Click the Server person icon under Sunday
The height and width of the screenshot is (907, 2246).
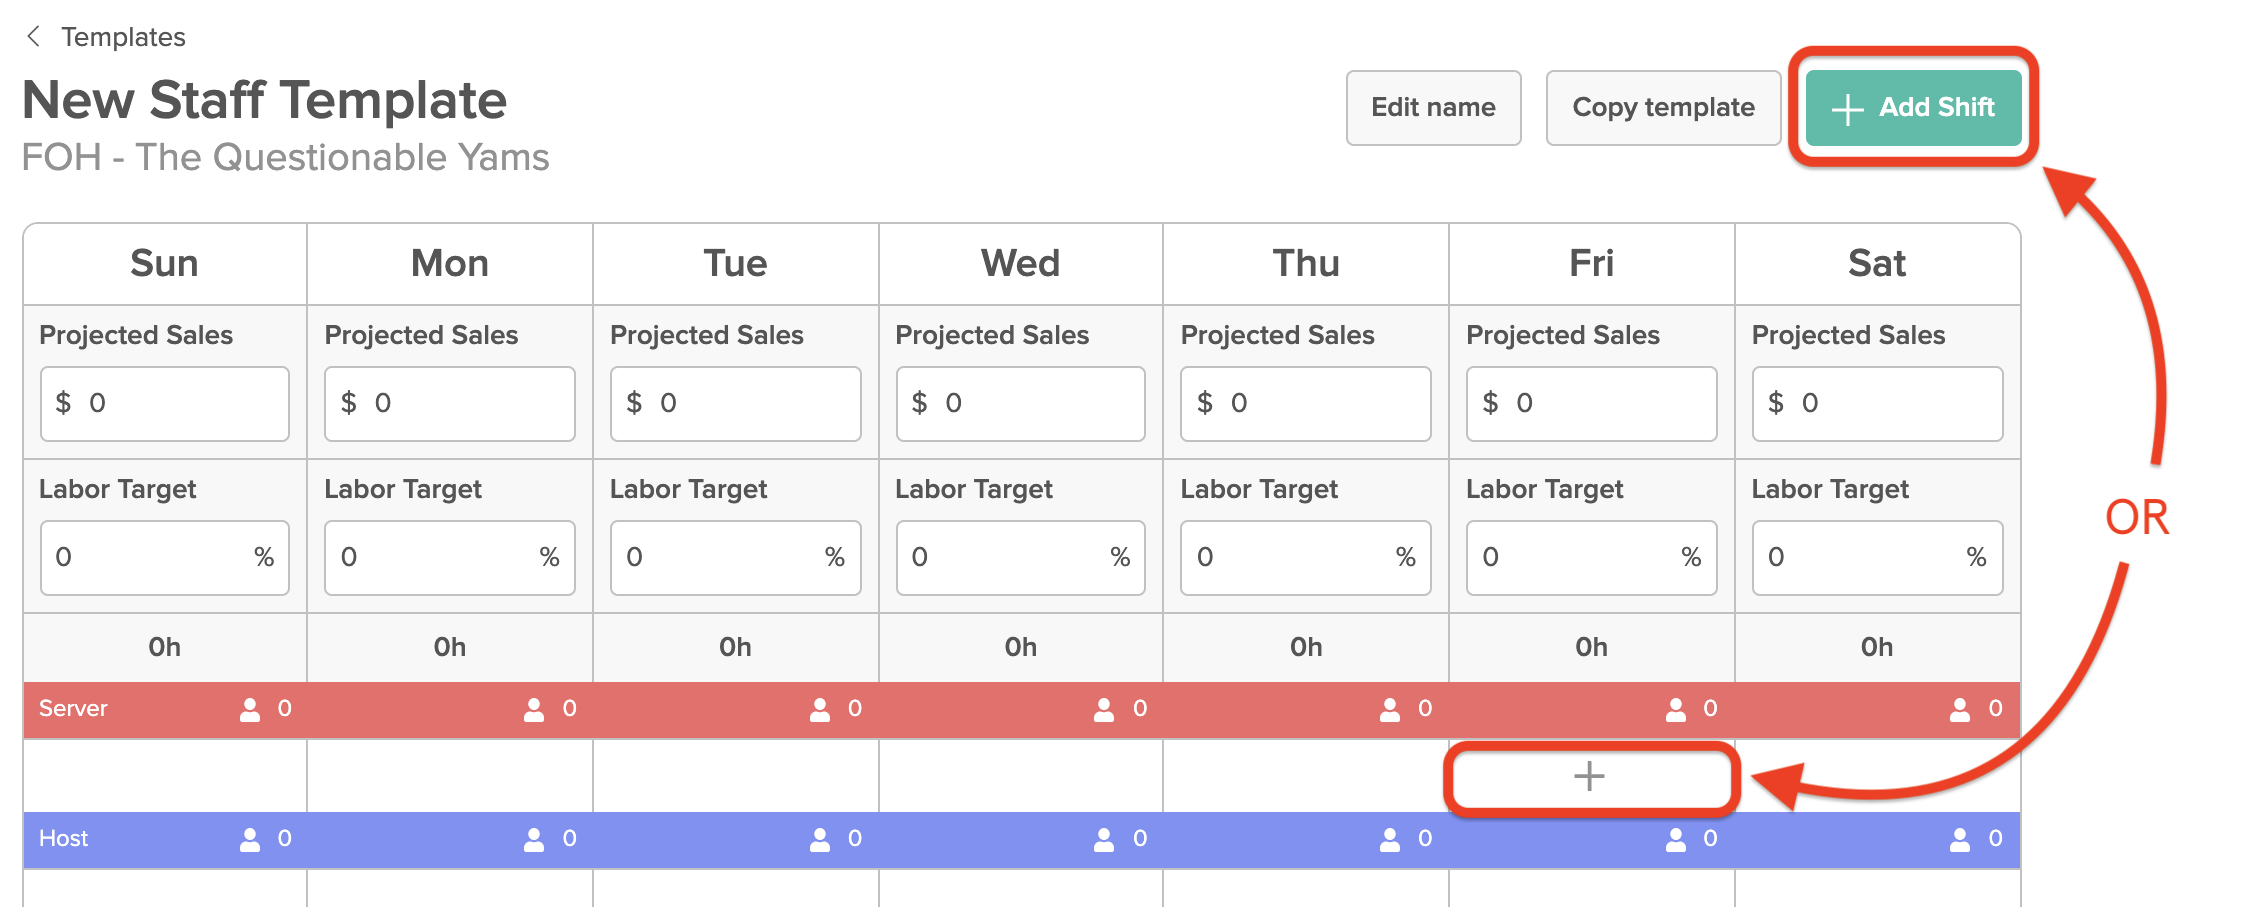(250, 709)
